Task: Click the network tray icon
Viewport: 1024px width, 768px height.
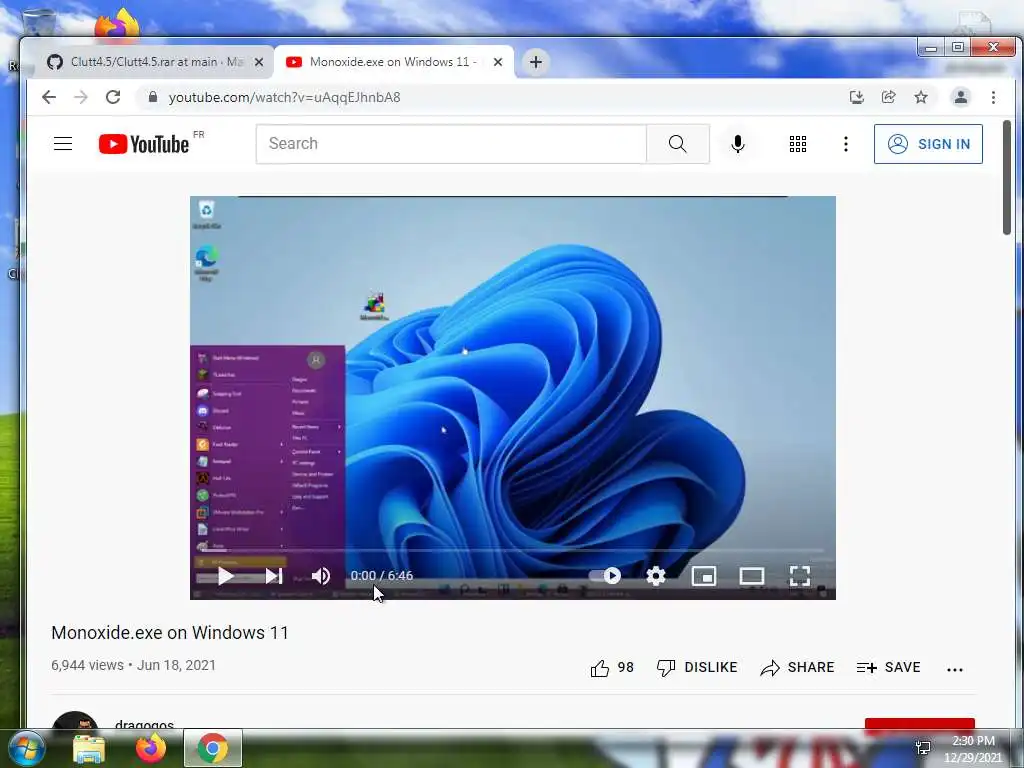Action: (923, 748)
